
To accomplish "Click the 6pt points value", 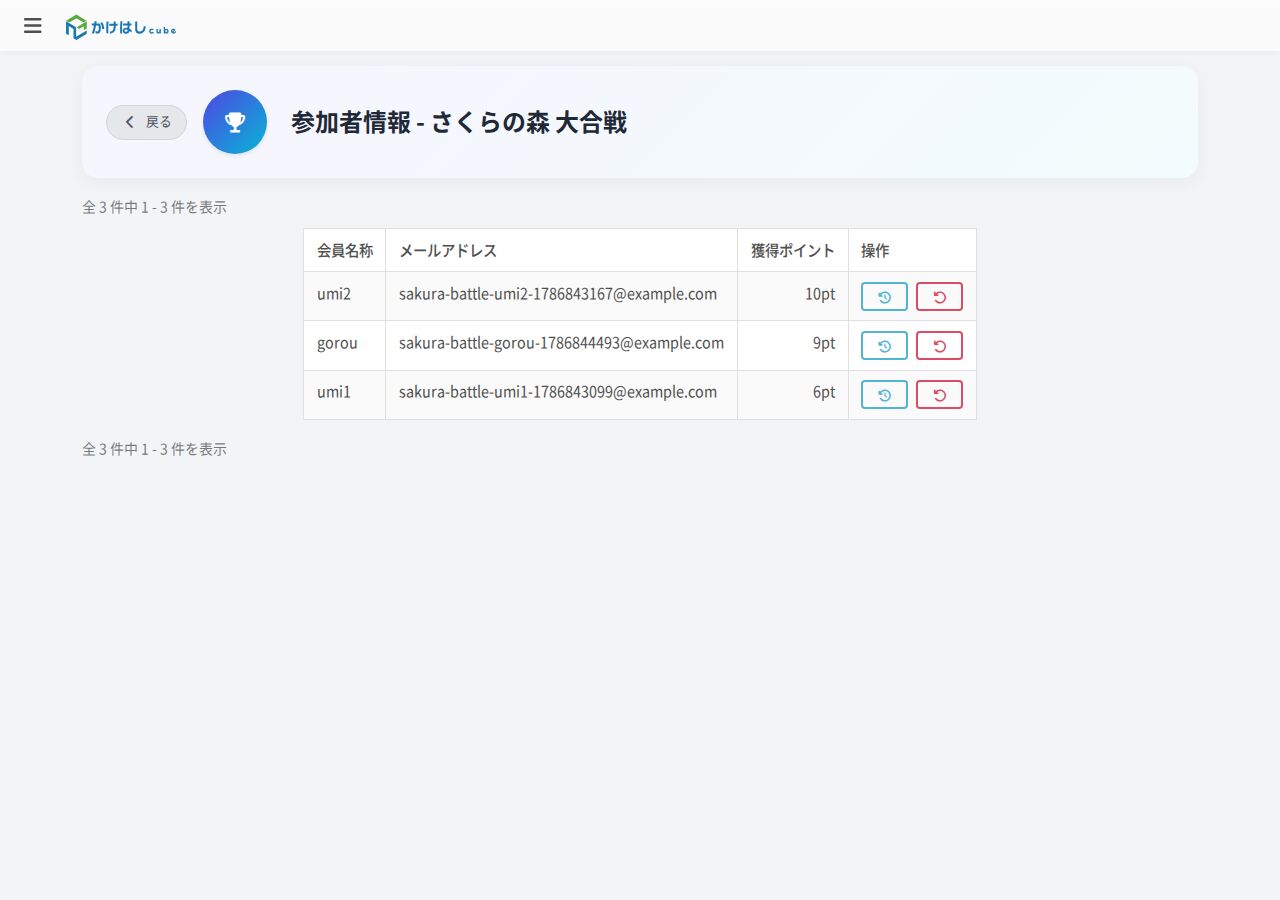I will tap(824, 392).
